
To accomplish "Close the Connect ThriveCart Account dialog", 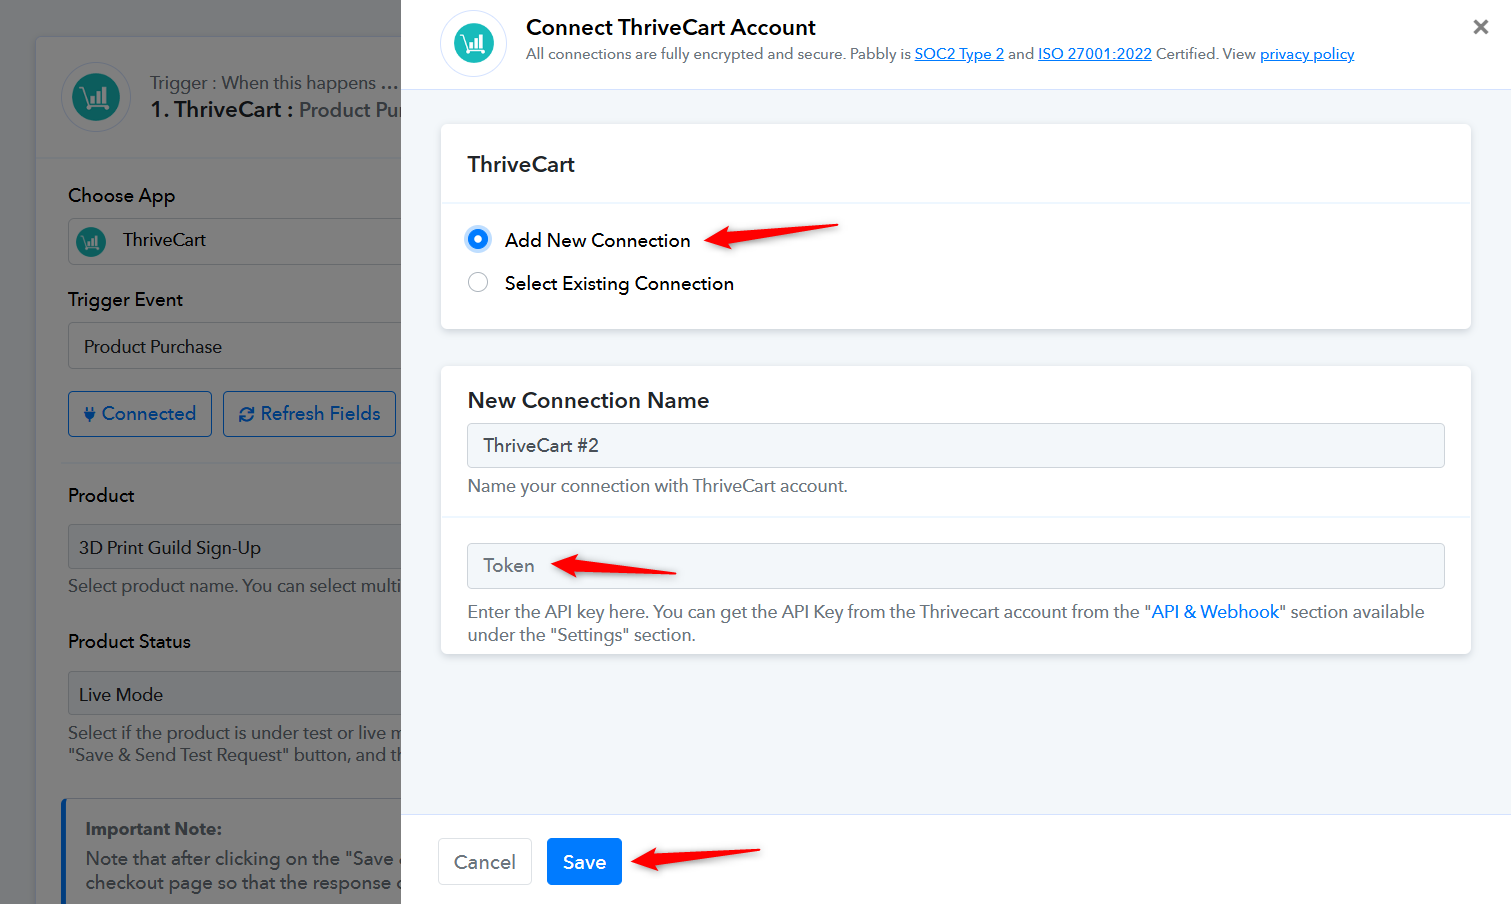I will (1480, 27).
